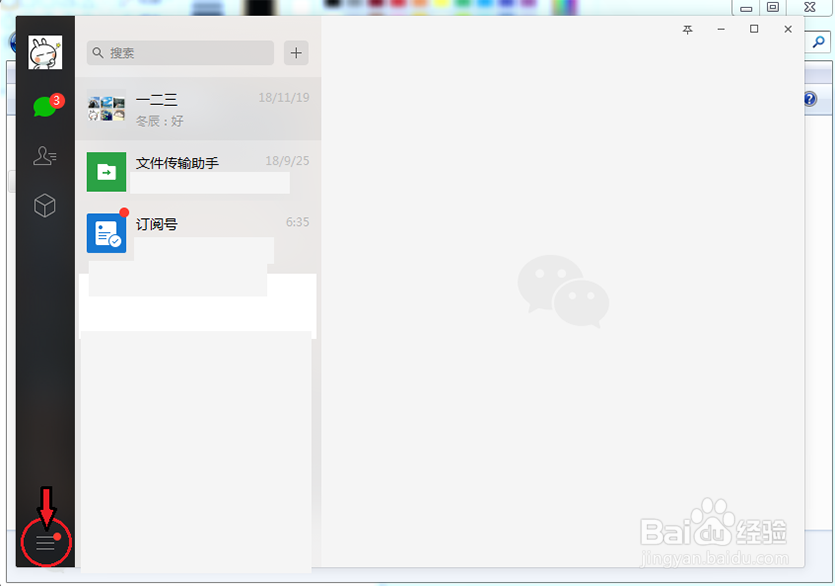The height and width of the screenshot is (587, 835).
Task: Open the Favorites cube icon
Action: pyautogui.click(x=45, y=205)
